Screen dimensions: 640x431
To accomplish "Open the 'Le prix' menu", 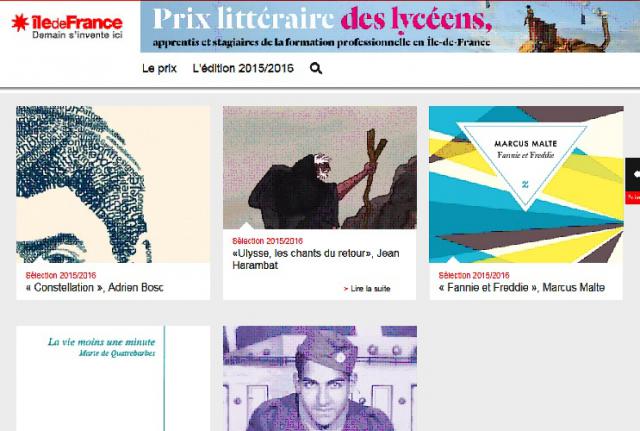I will point(159,68).
